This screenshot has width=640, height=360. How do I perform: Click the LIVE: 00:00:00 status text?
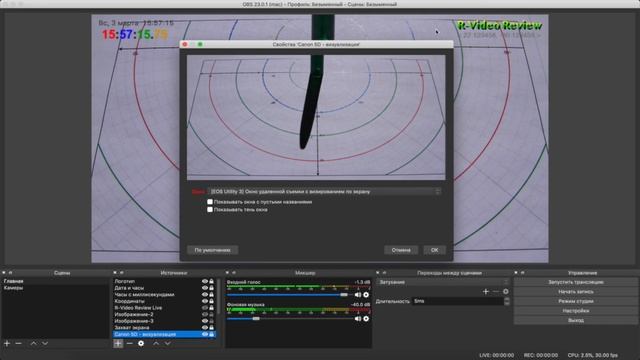coord(496,355)
